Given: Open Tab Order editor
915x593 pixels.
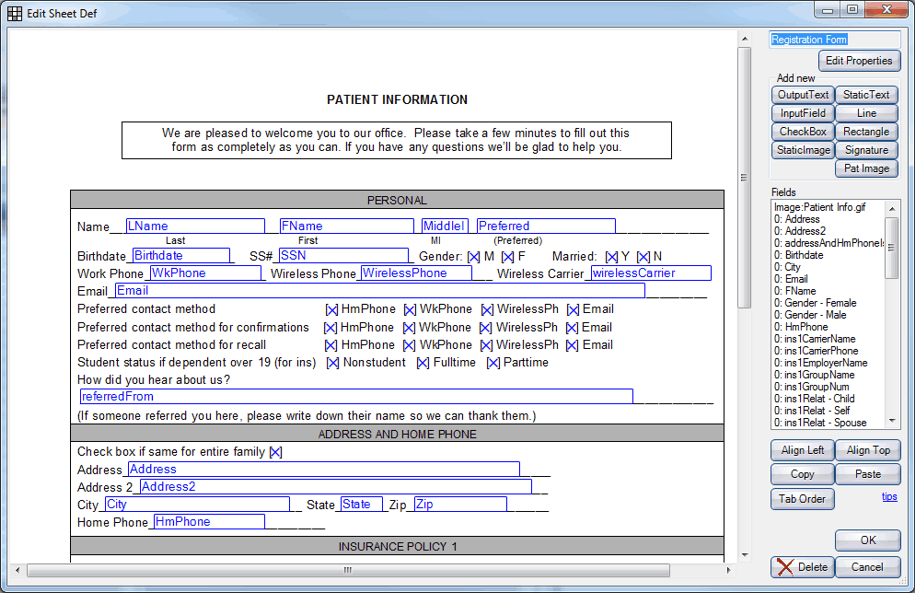Looking at the screenshot, I should [x=802, y=499].
